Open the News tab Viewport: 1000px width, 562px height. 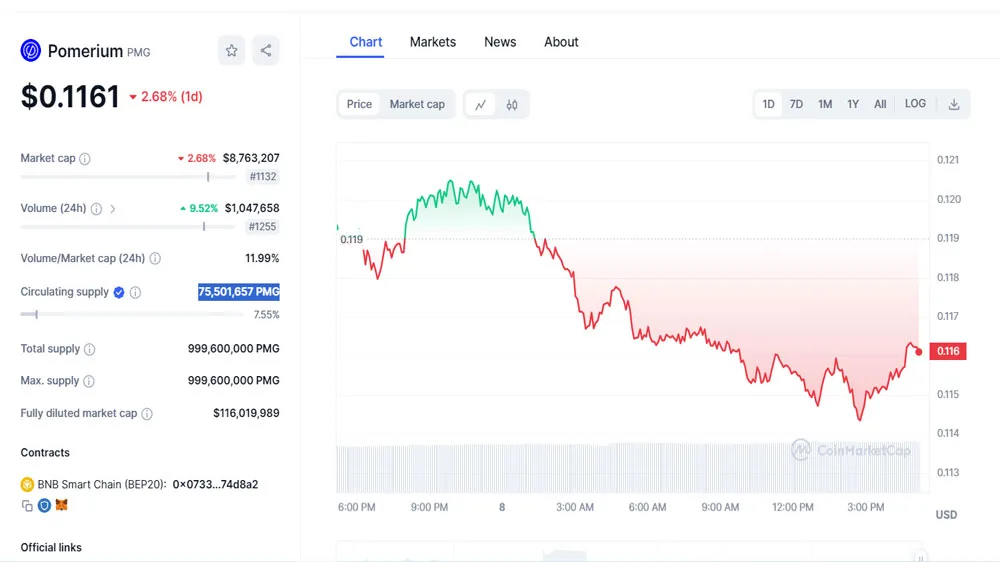click(x=500, y=42)
